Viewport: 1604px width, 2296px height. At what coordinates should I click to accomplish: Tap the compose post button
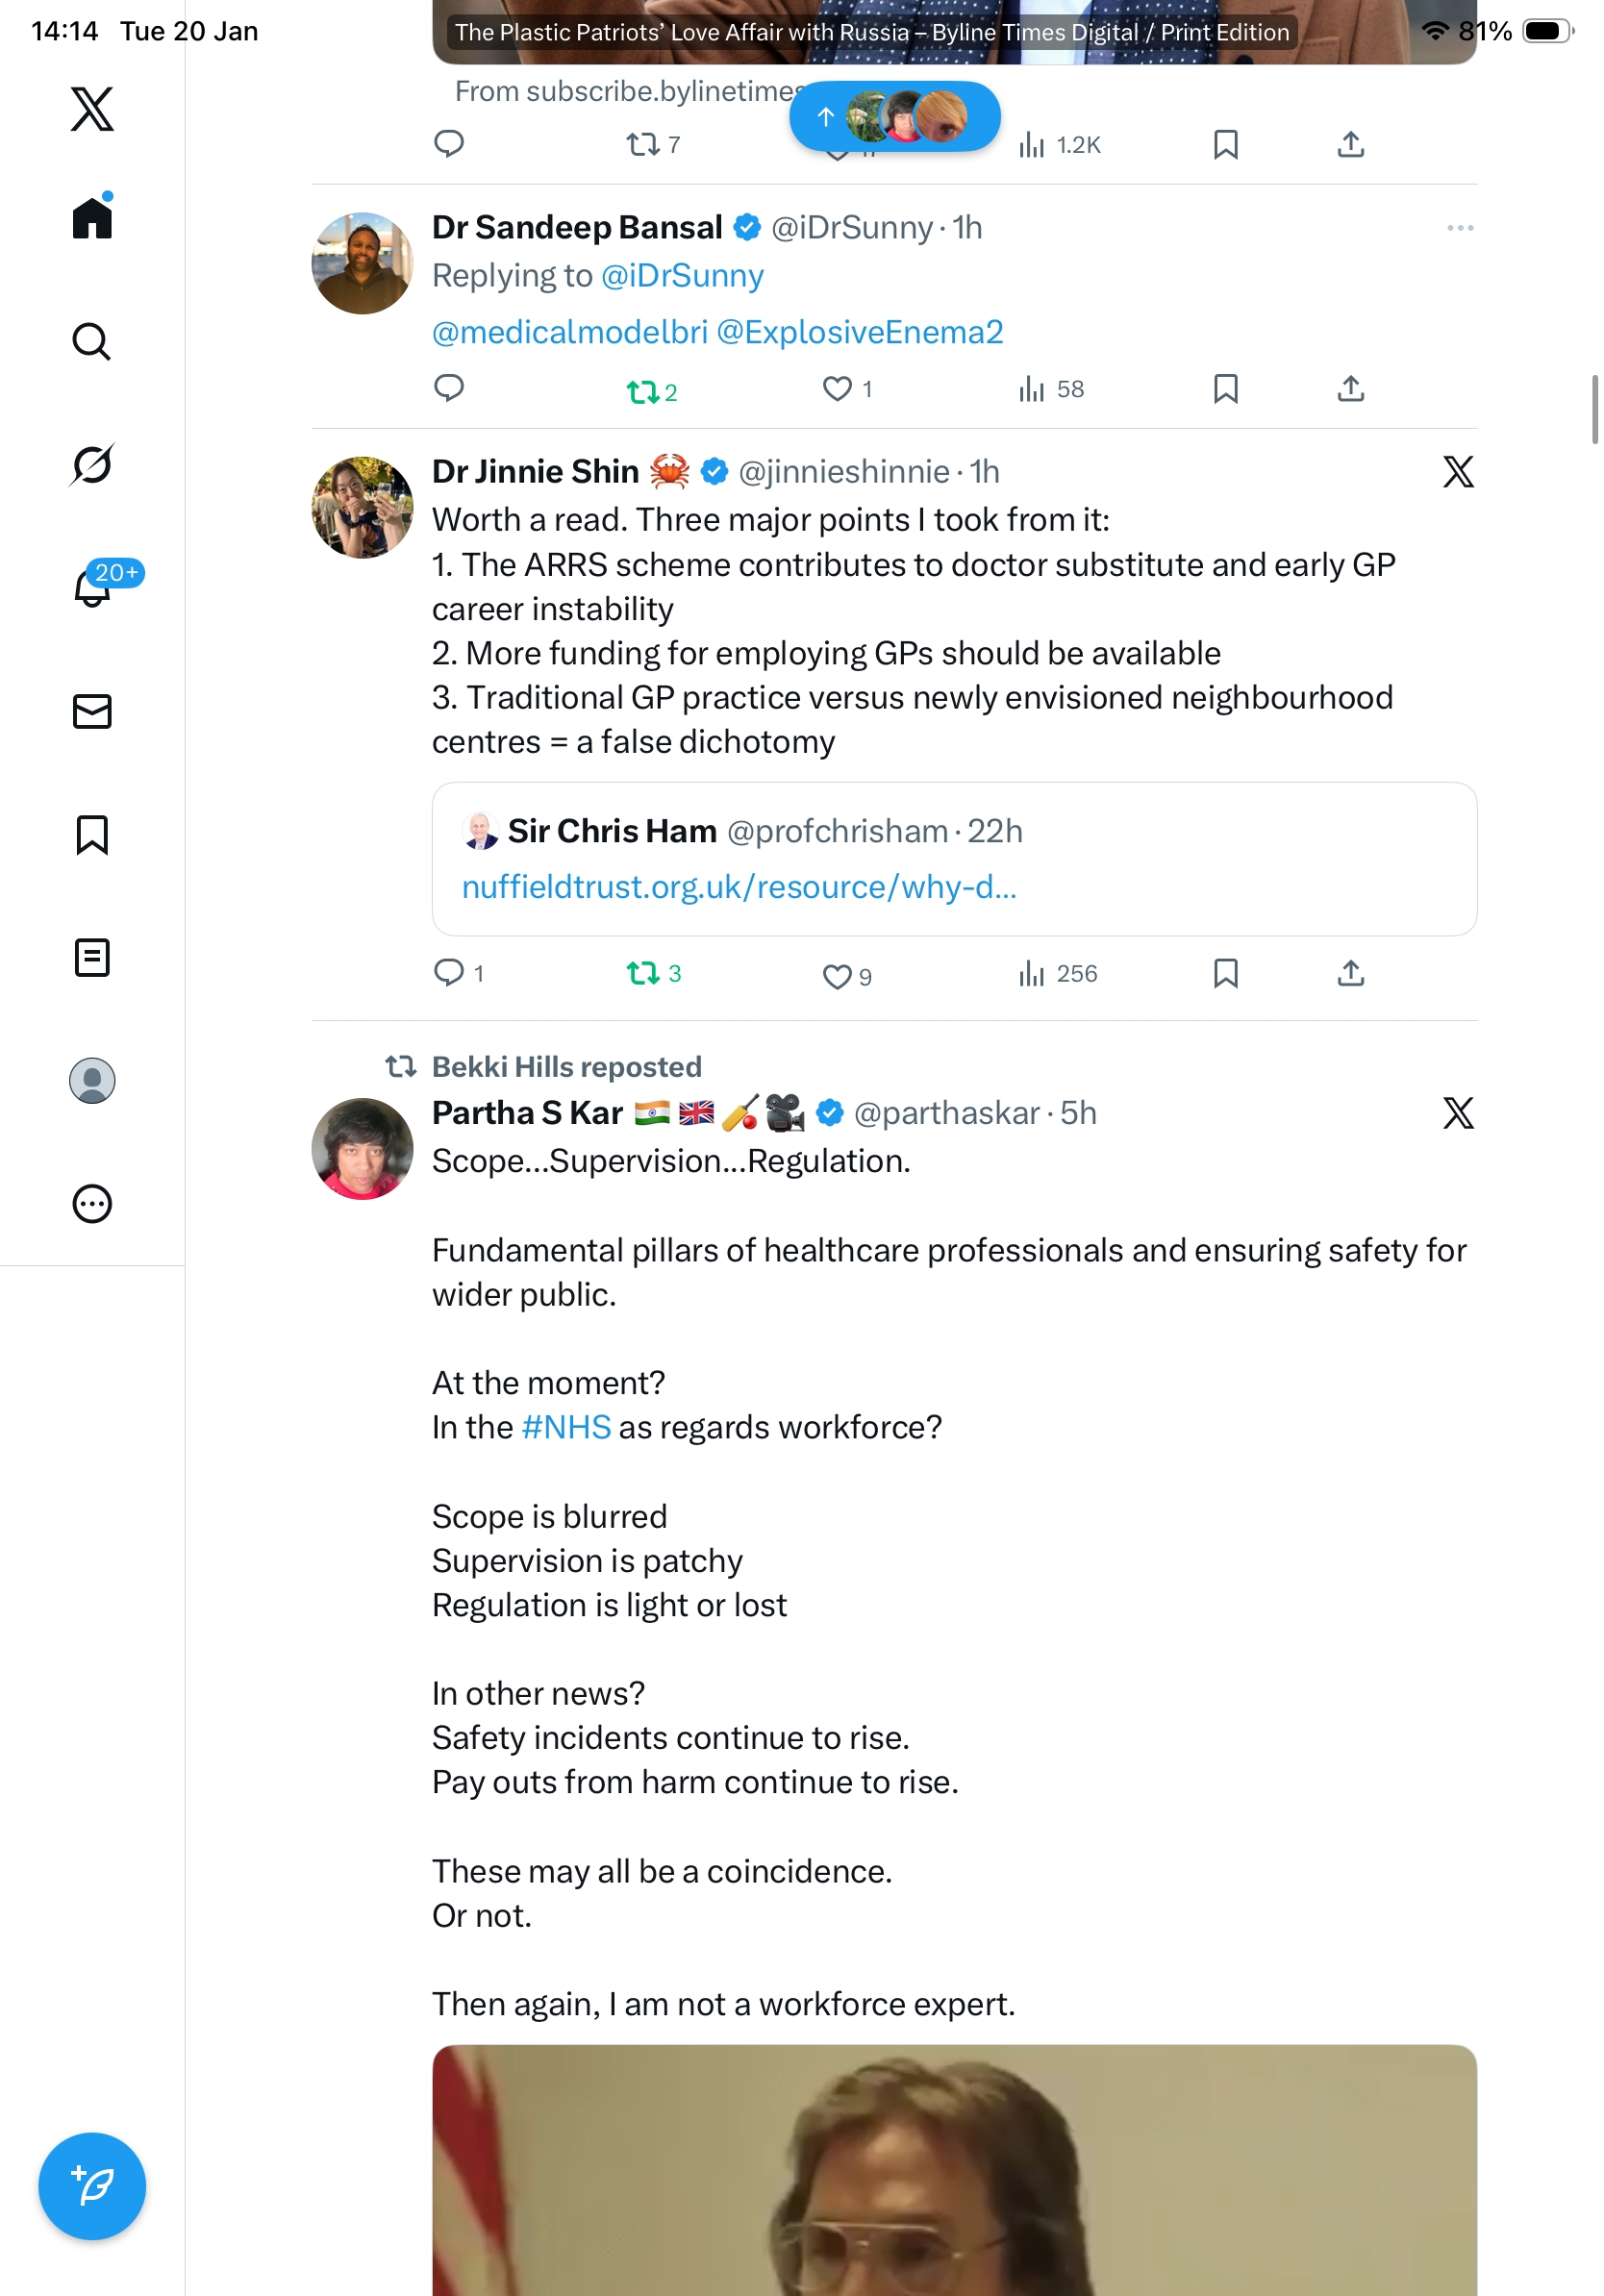point(92,2186)
